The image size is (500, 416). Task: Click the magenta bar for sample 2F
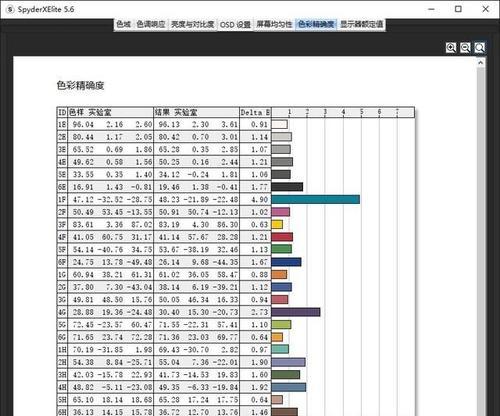[x=281, y=212]
